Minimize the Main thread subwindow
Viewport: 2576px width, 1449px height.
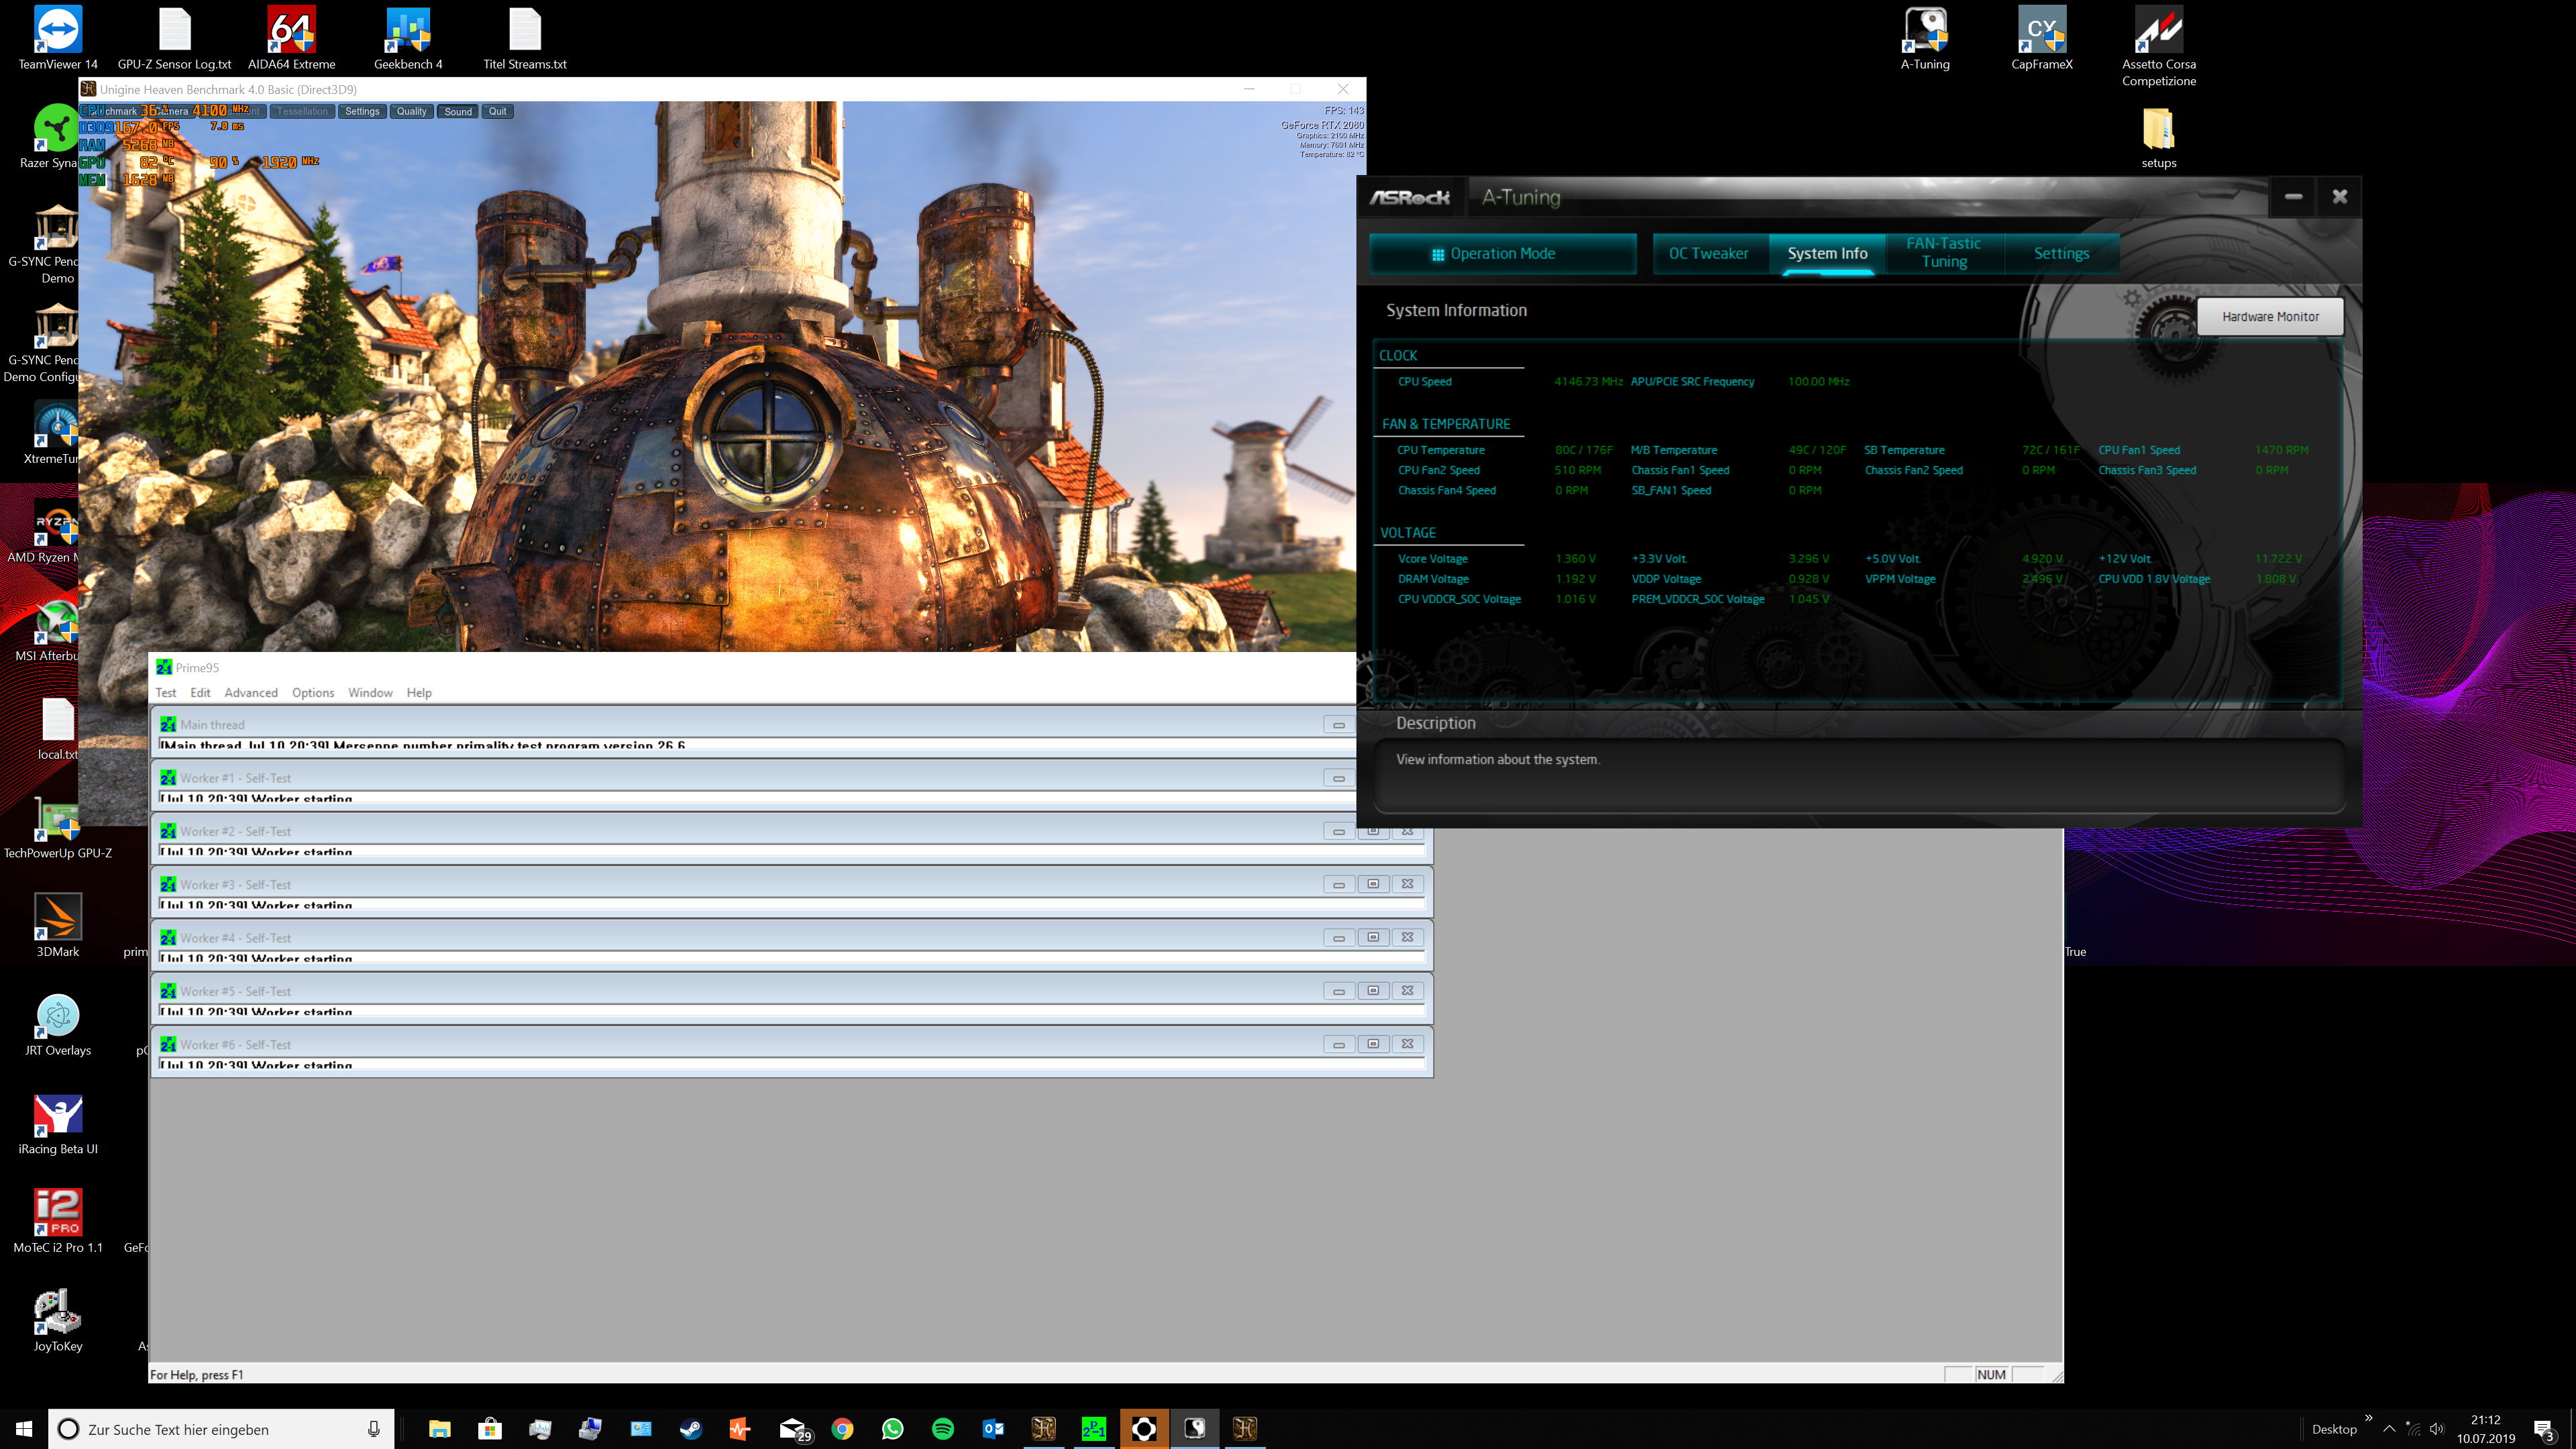1338,725
